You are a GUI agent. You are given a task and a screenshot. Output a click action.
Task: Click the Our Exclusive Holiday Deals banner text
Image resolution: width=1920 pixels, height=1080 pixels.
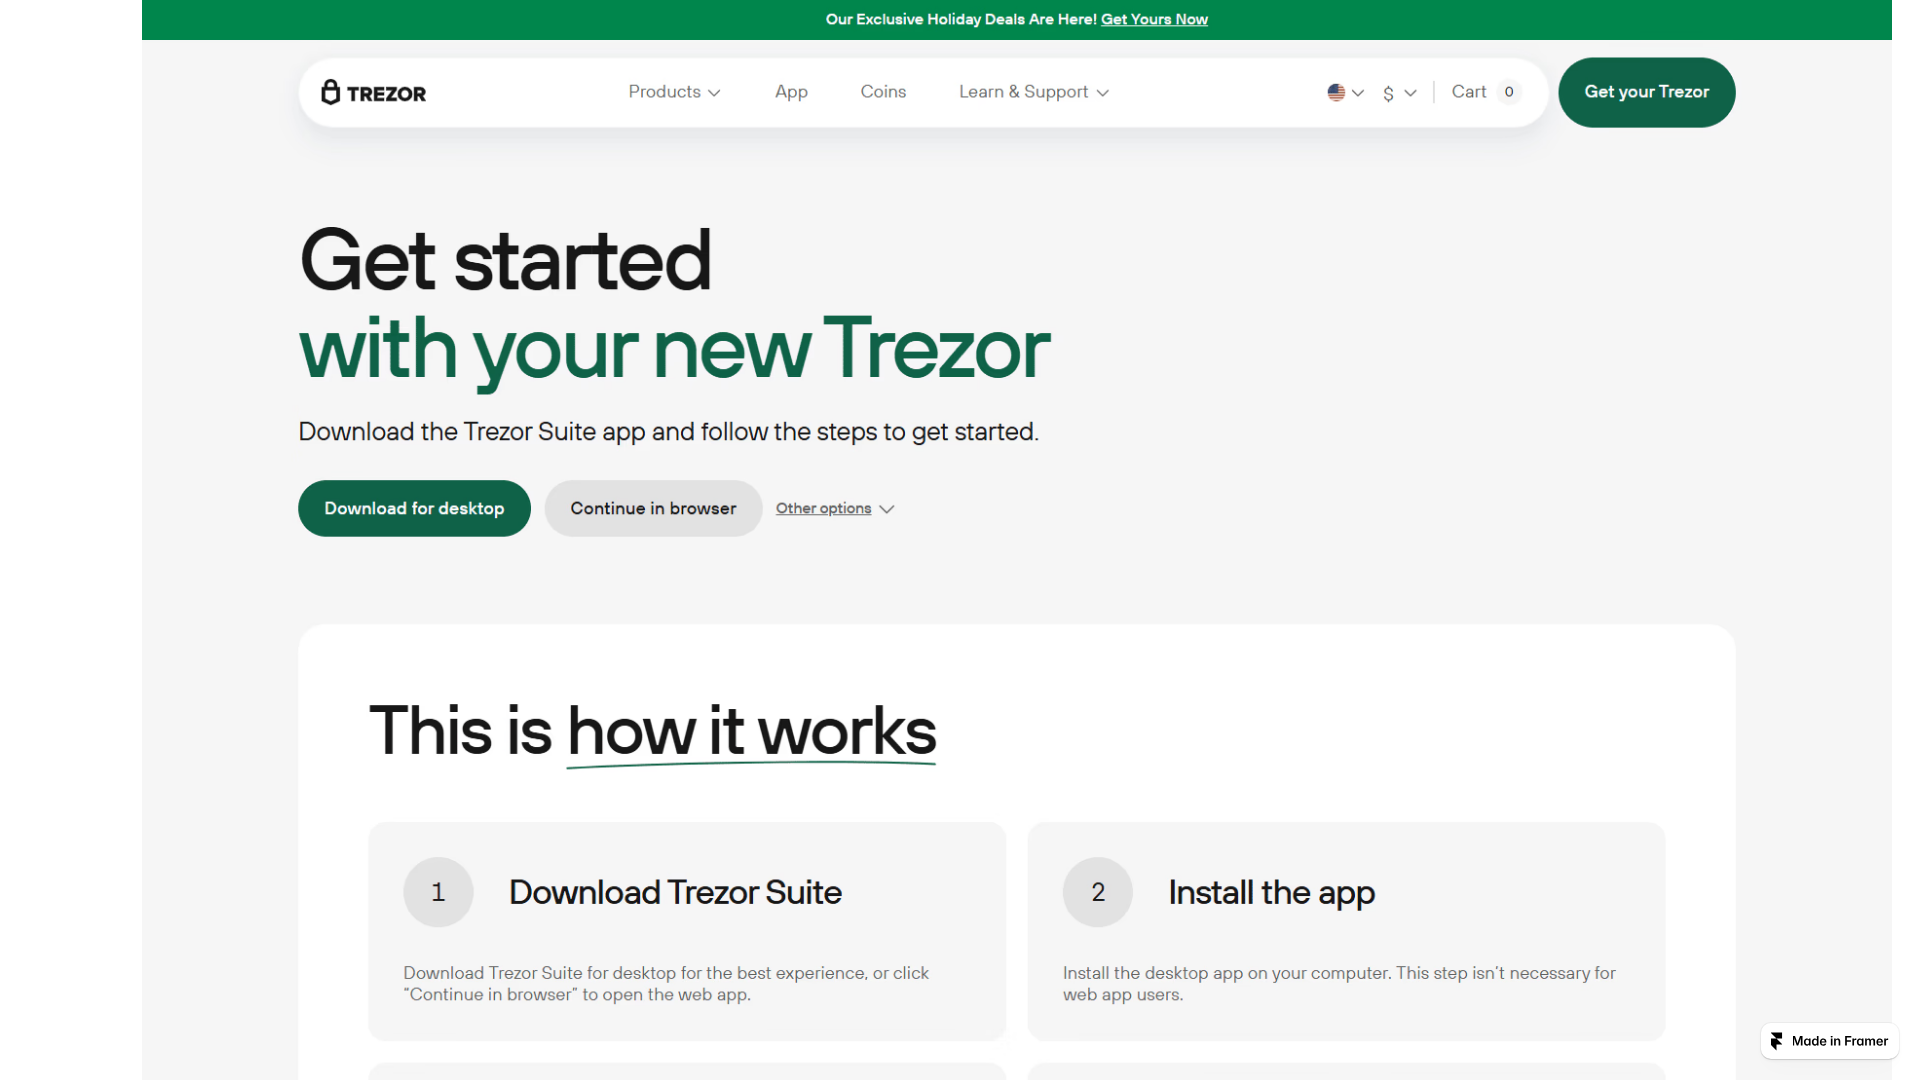[x=961, y=19]
